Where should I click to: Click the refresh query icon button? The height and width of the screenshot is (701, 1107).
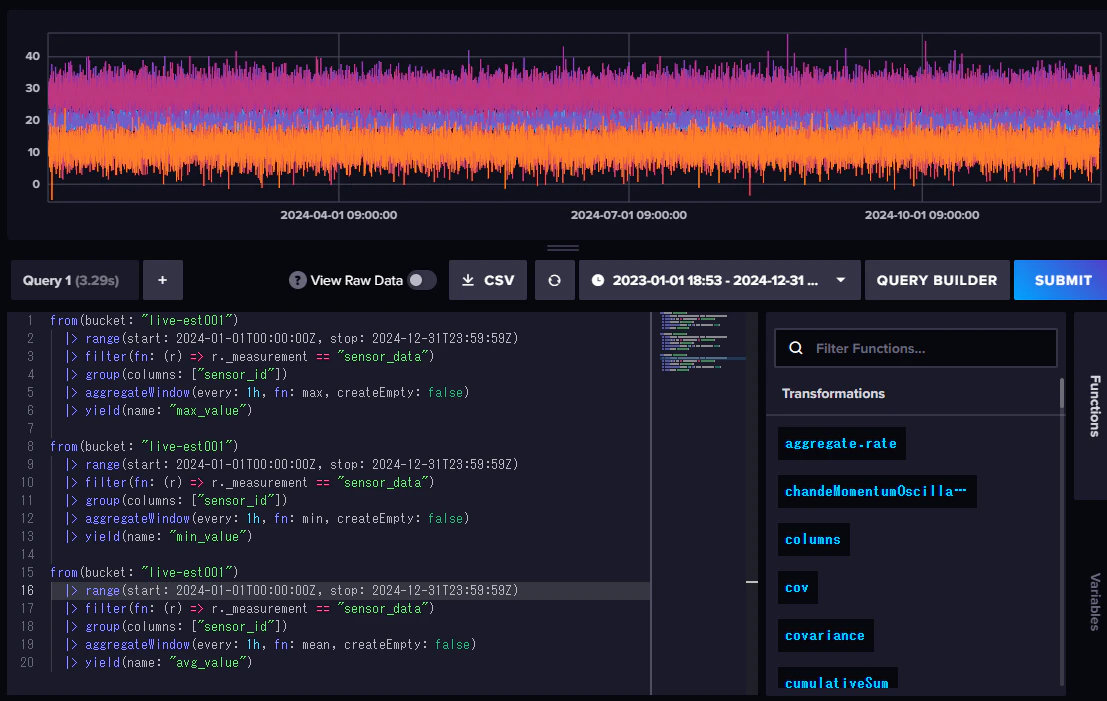pos(554,280)
